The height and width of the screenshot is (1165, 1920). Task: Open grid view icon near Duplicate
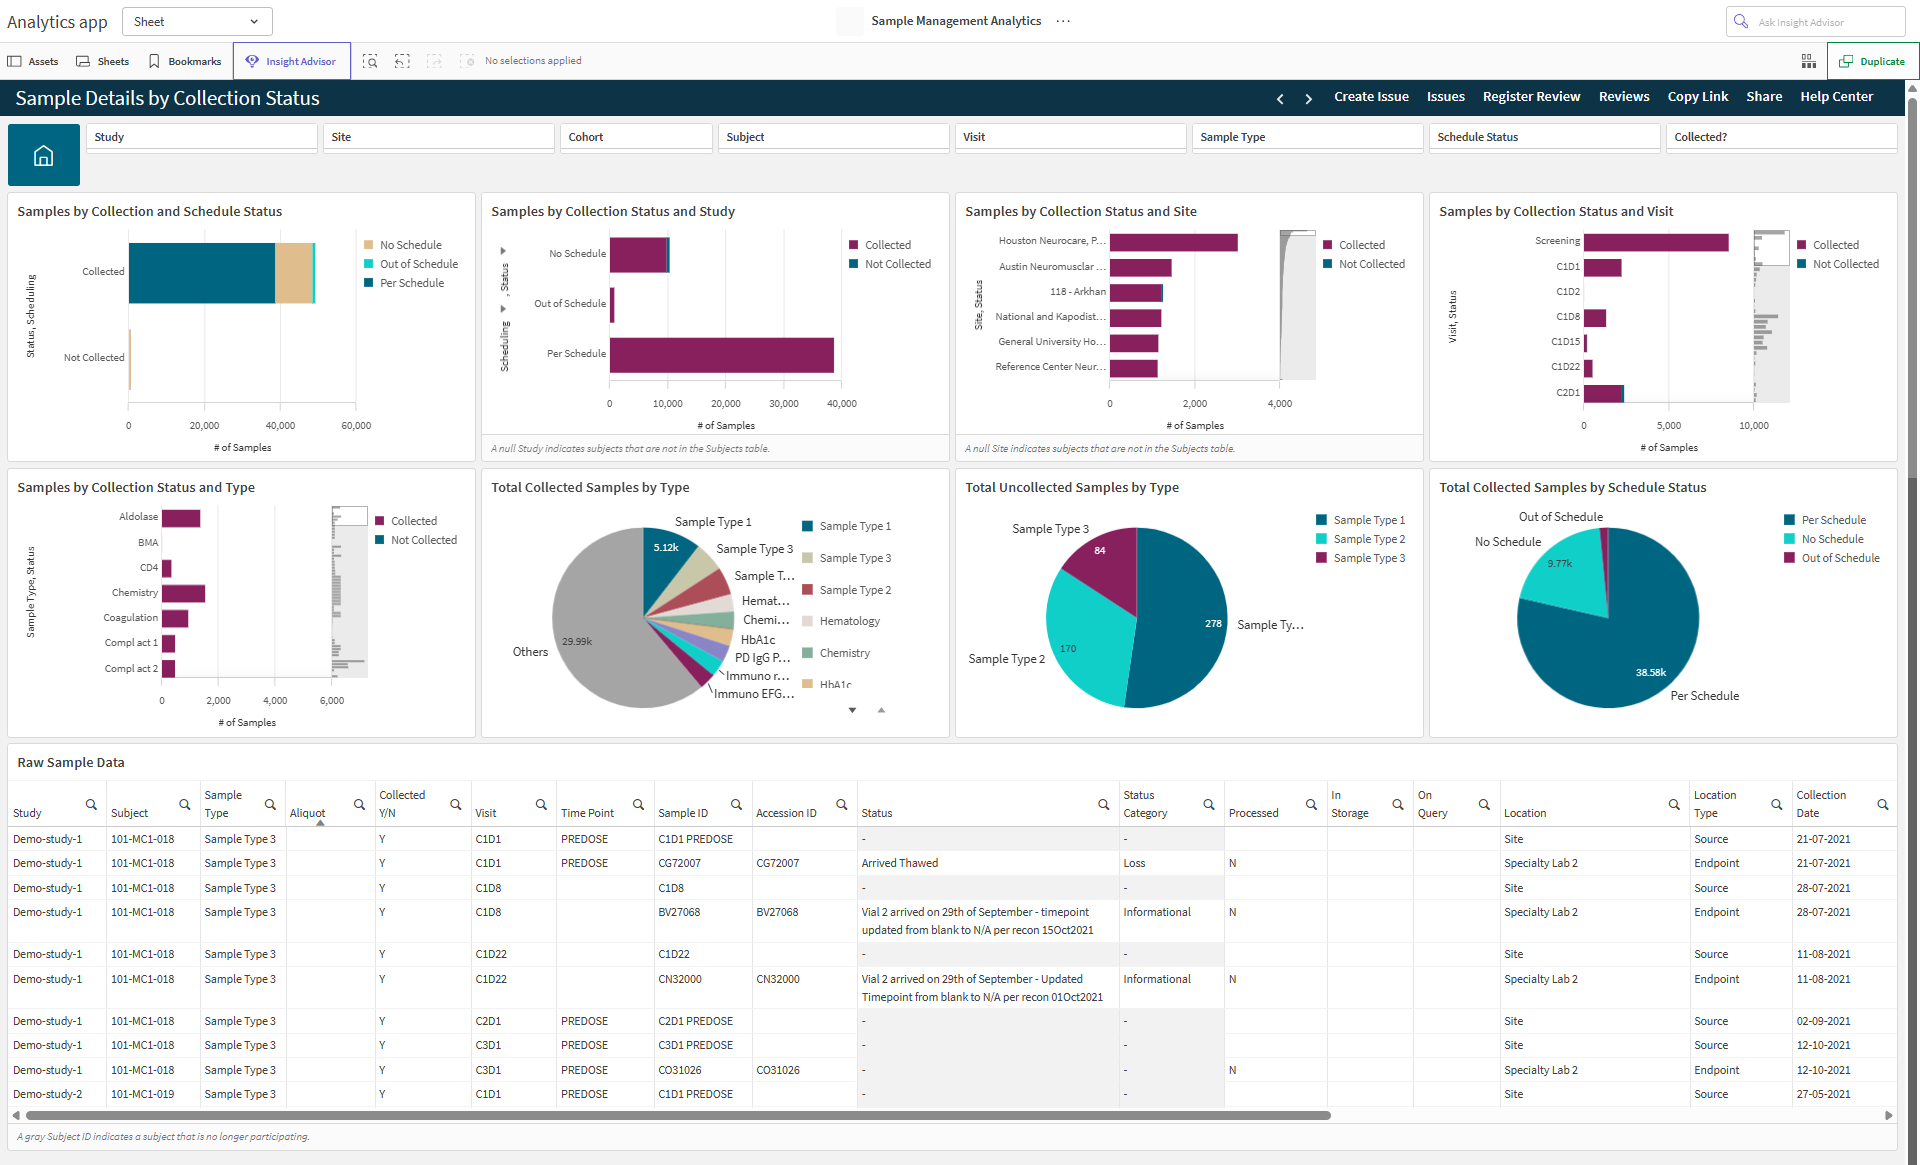[x=1809, y=61]
